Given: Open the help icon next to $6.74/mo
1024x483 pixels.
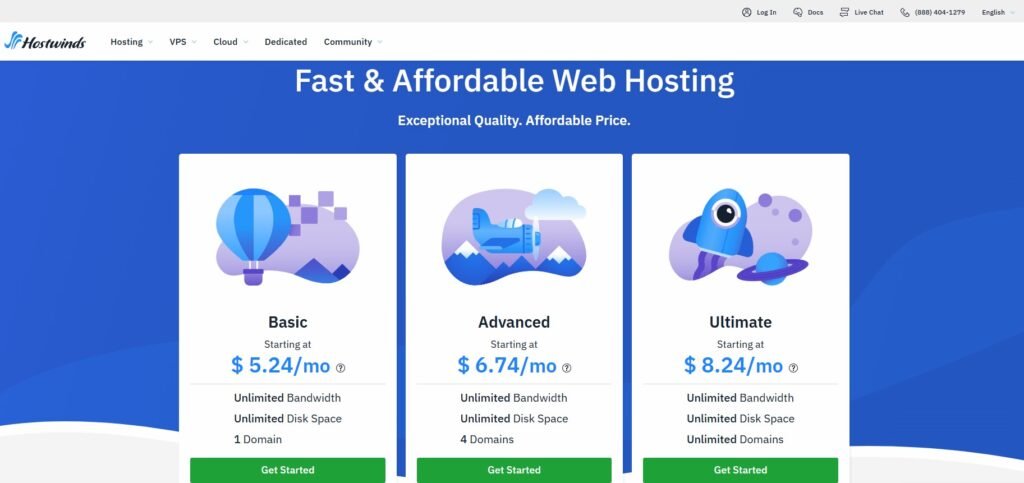Looking at the screenshot, I should click(x=566, y=368).
